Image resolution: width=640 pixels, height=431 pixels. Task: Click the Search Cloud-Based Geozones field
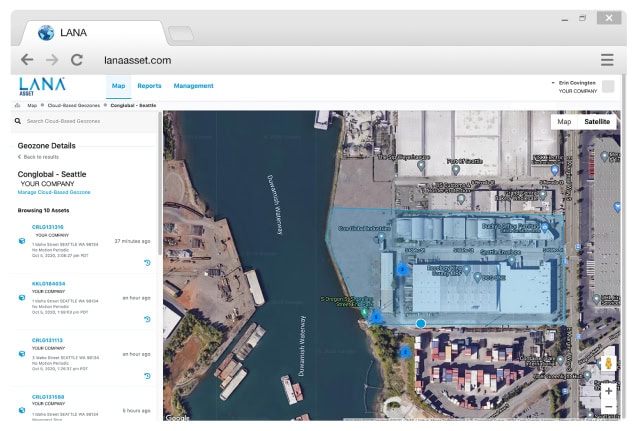84,121
